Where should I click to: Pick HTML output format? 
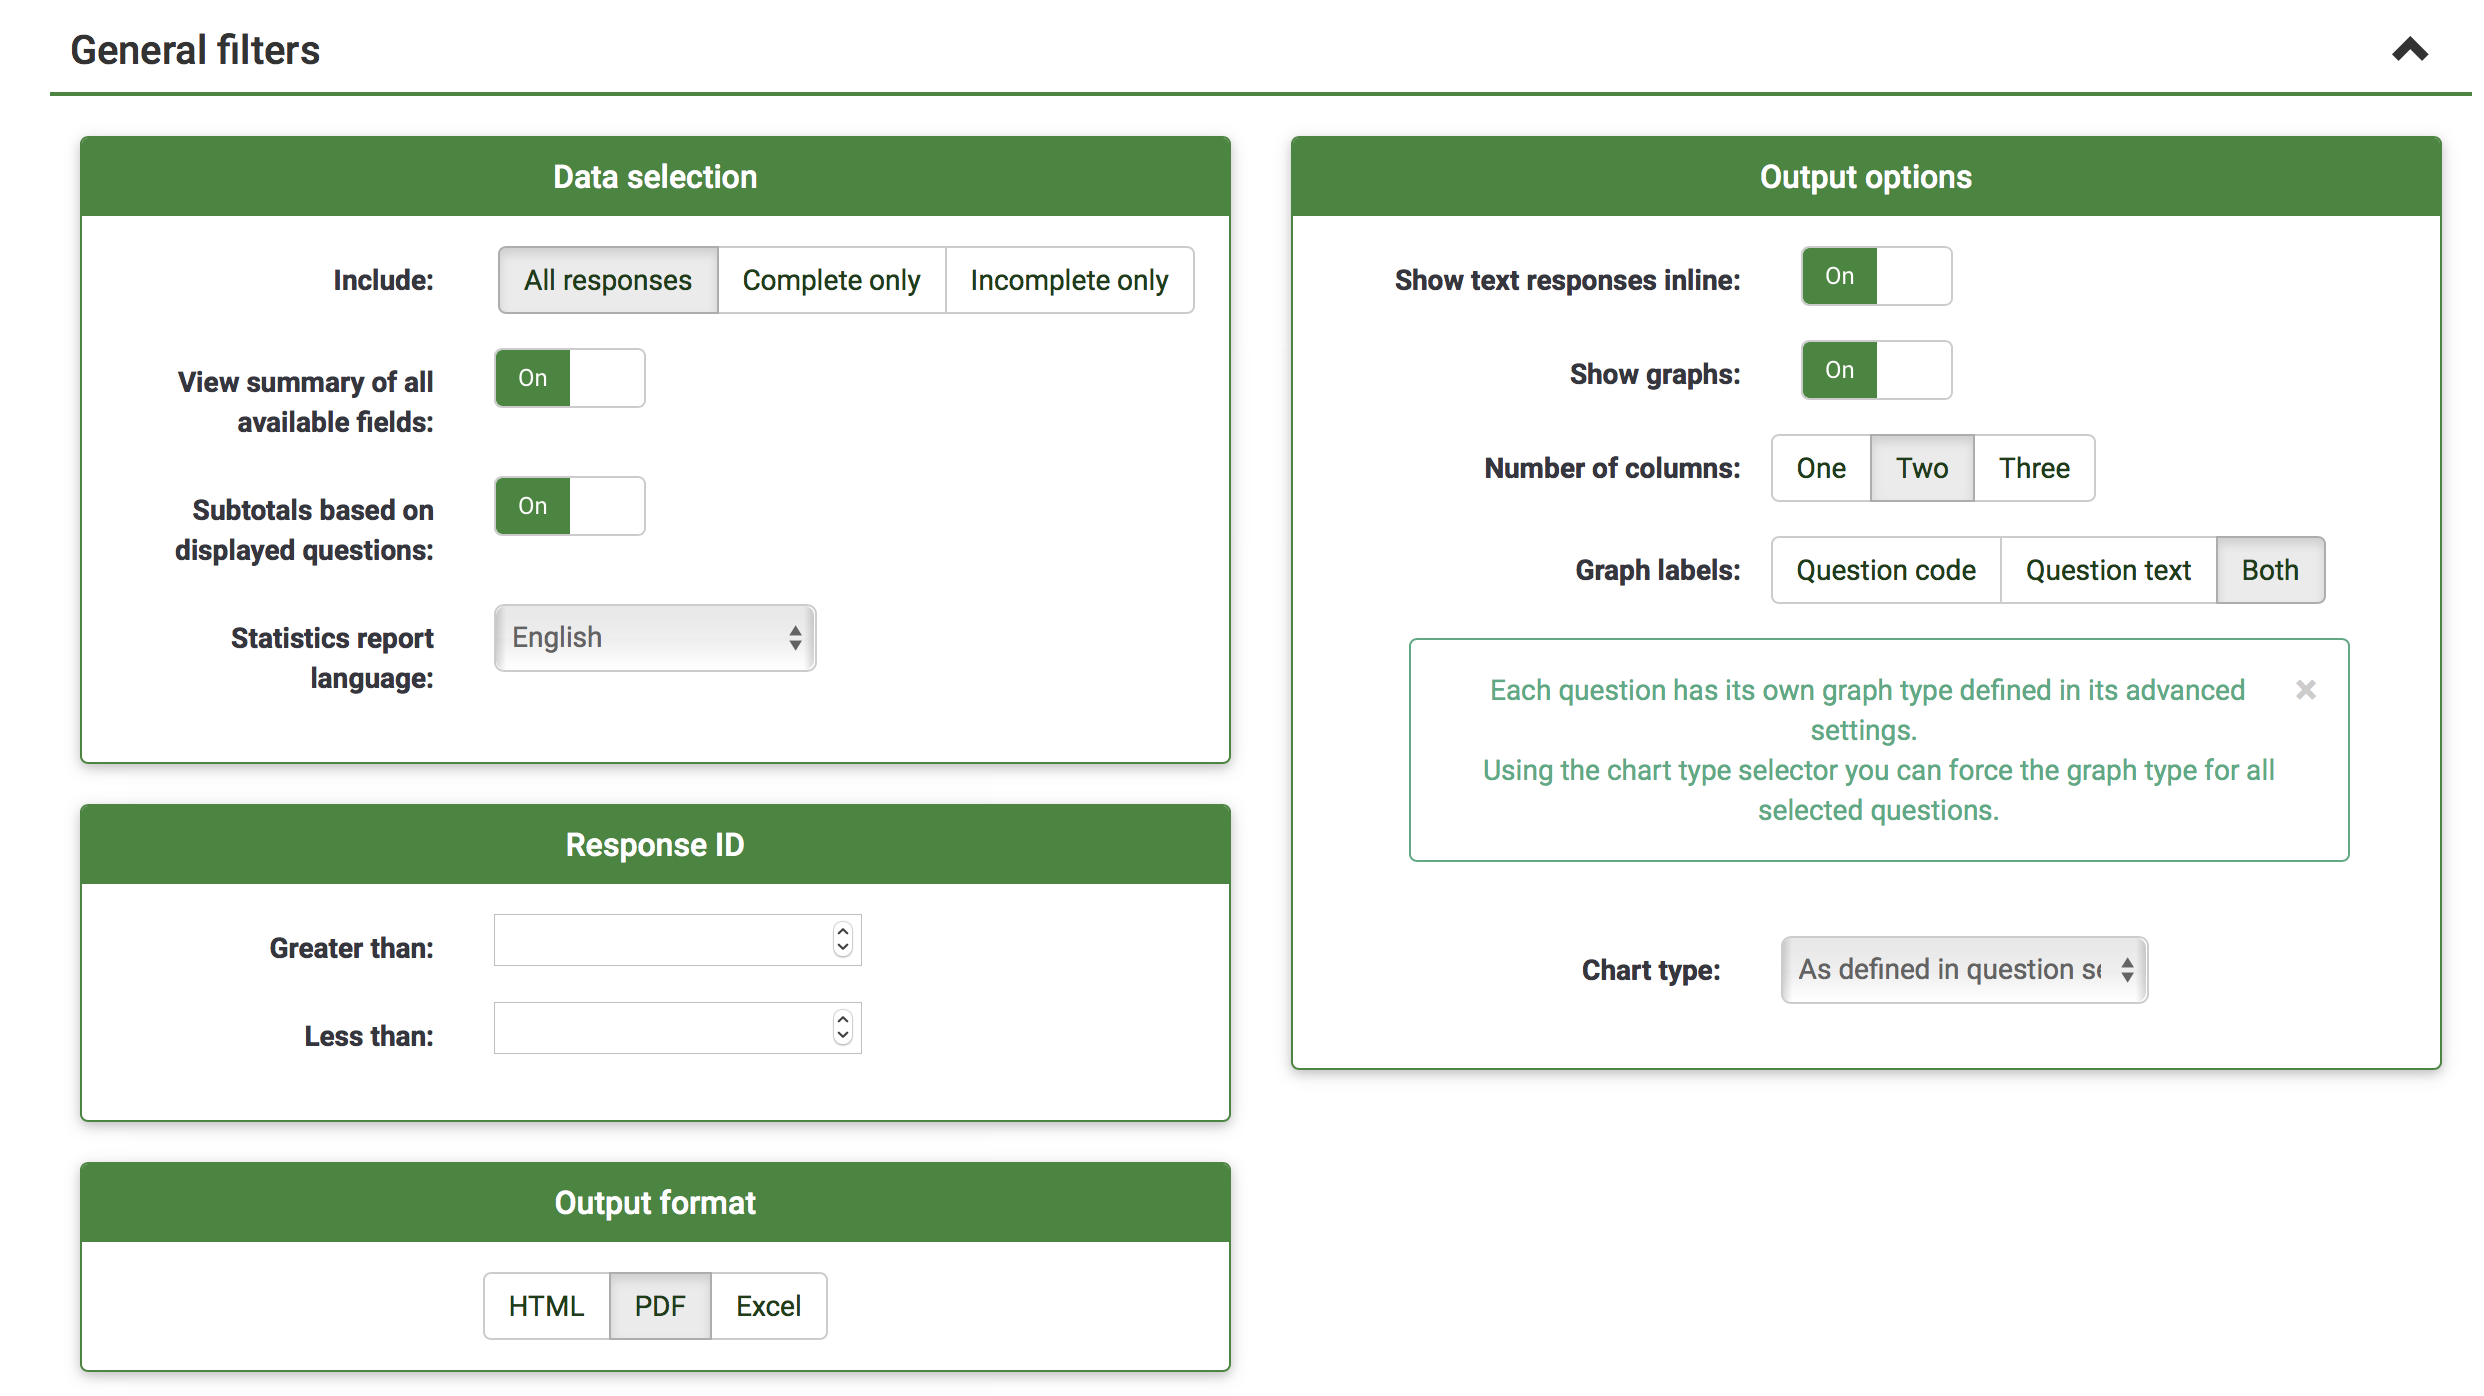tap(546, 1306)
